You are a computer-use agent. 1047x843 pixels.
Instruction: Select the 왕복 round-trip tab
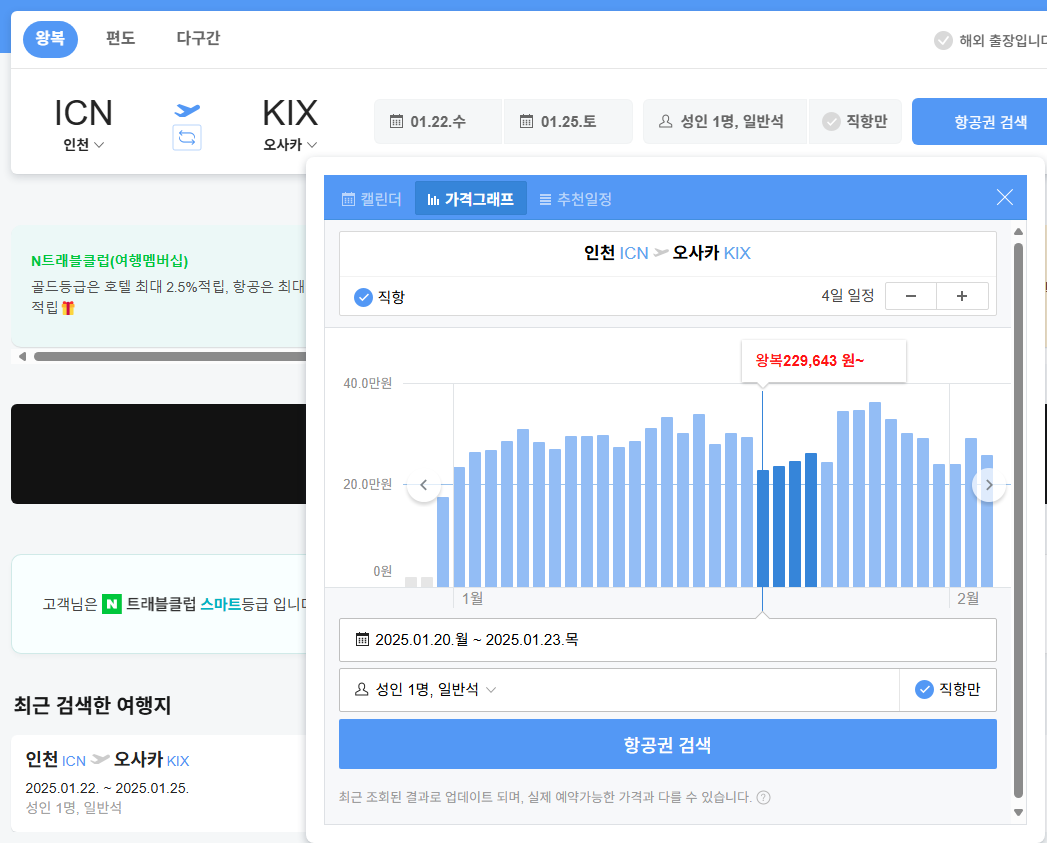tap(50, 39)
